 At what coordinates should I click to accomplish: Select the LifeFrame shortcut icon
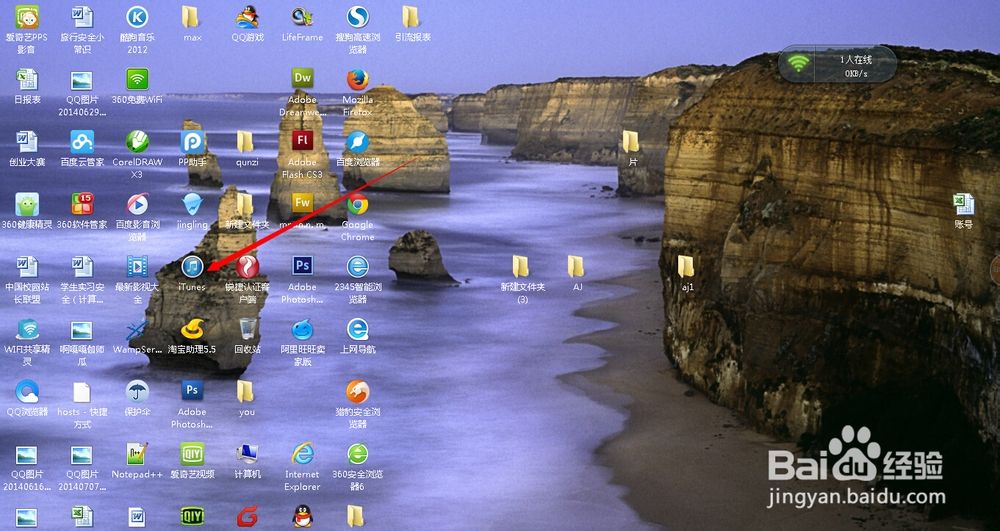pos(302,17)
